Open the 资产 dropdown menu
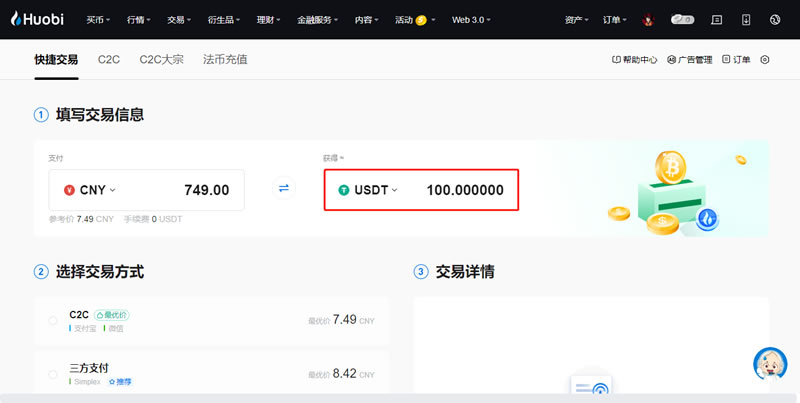 (576, 19)
